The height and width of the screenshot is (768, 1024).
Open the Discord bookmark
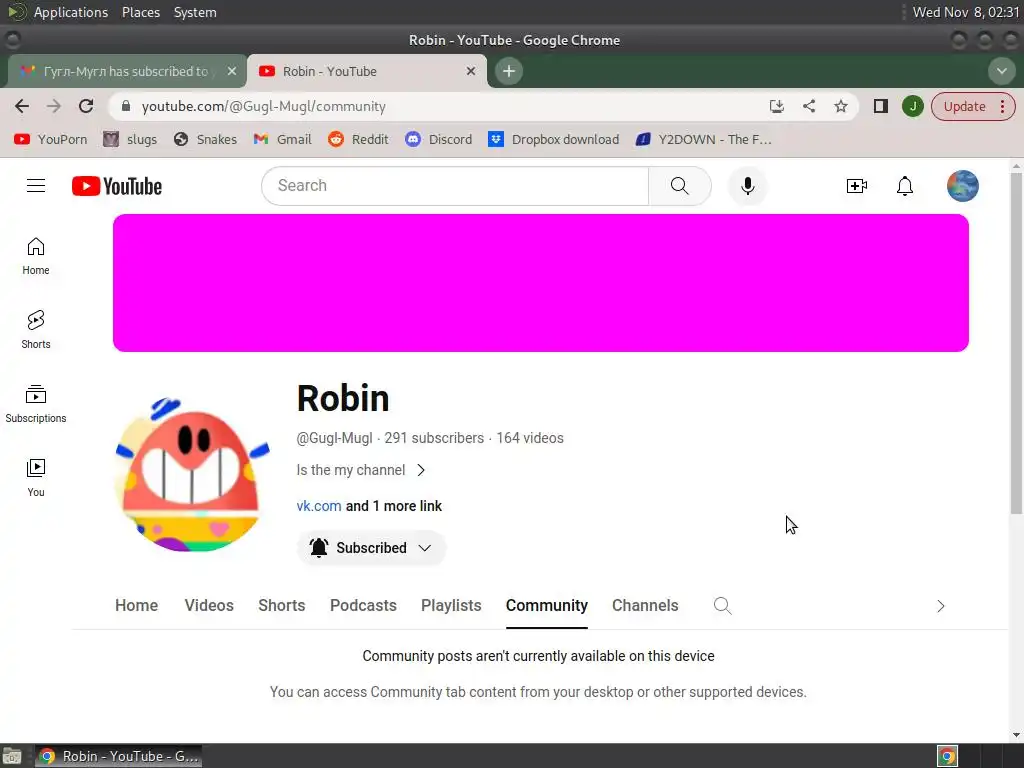pyautogui.click(x=439, y=139)
